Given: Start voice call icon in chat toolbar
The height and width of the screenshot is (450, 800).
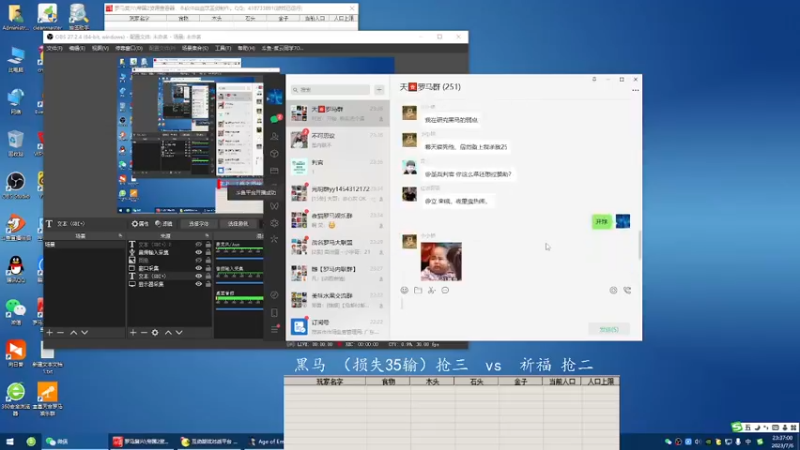Looking at the screenshot, I should point(627,290).
